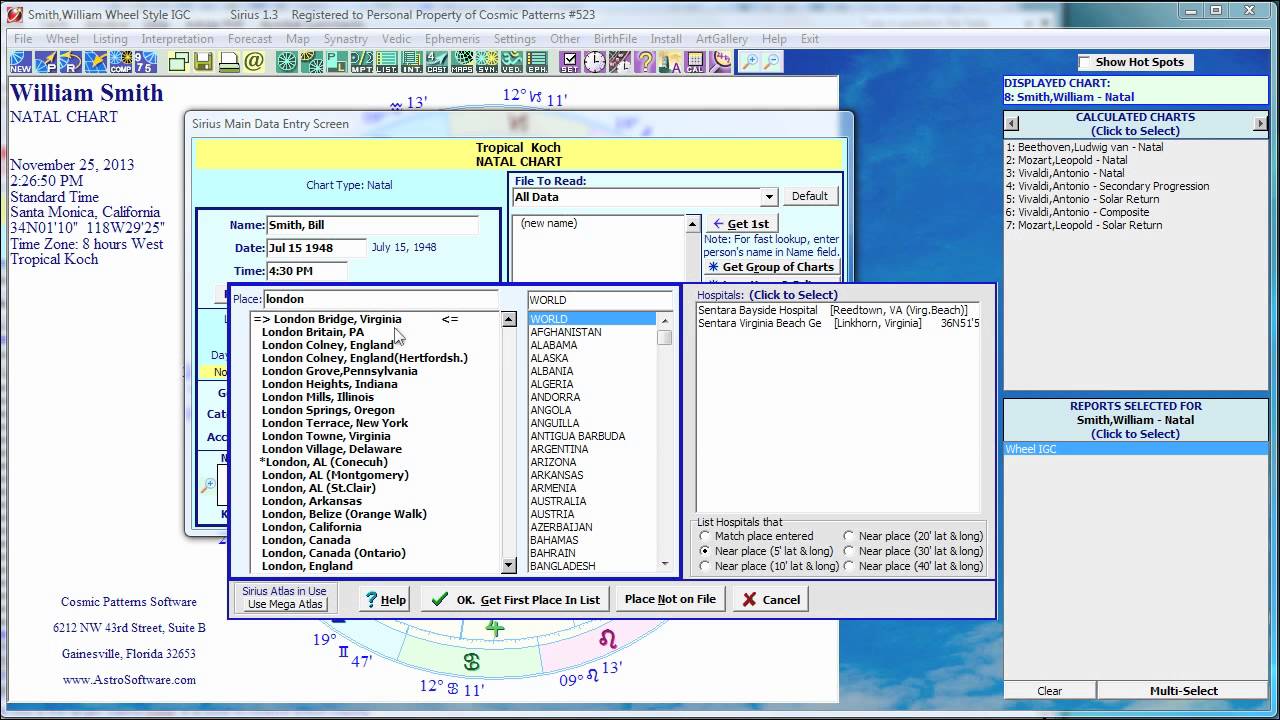Click the Help button in place dialog
Screen dimensions: 1280x720
click(x=385, y=599)
